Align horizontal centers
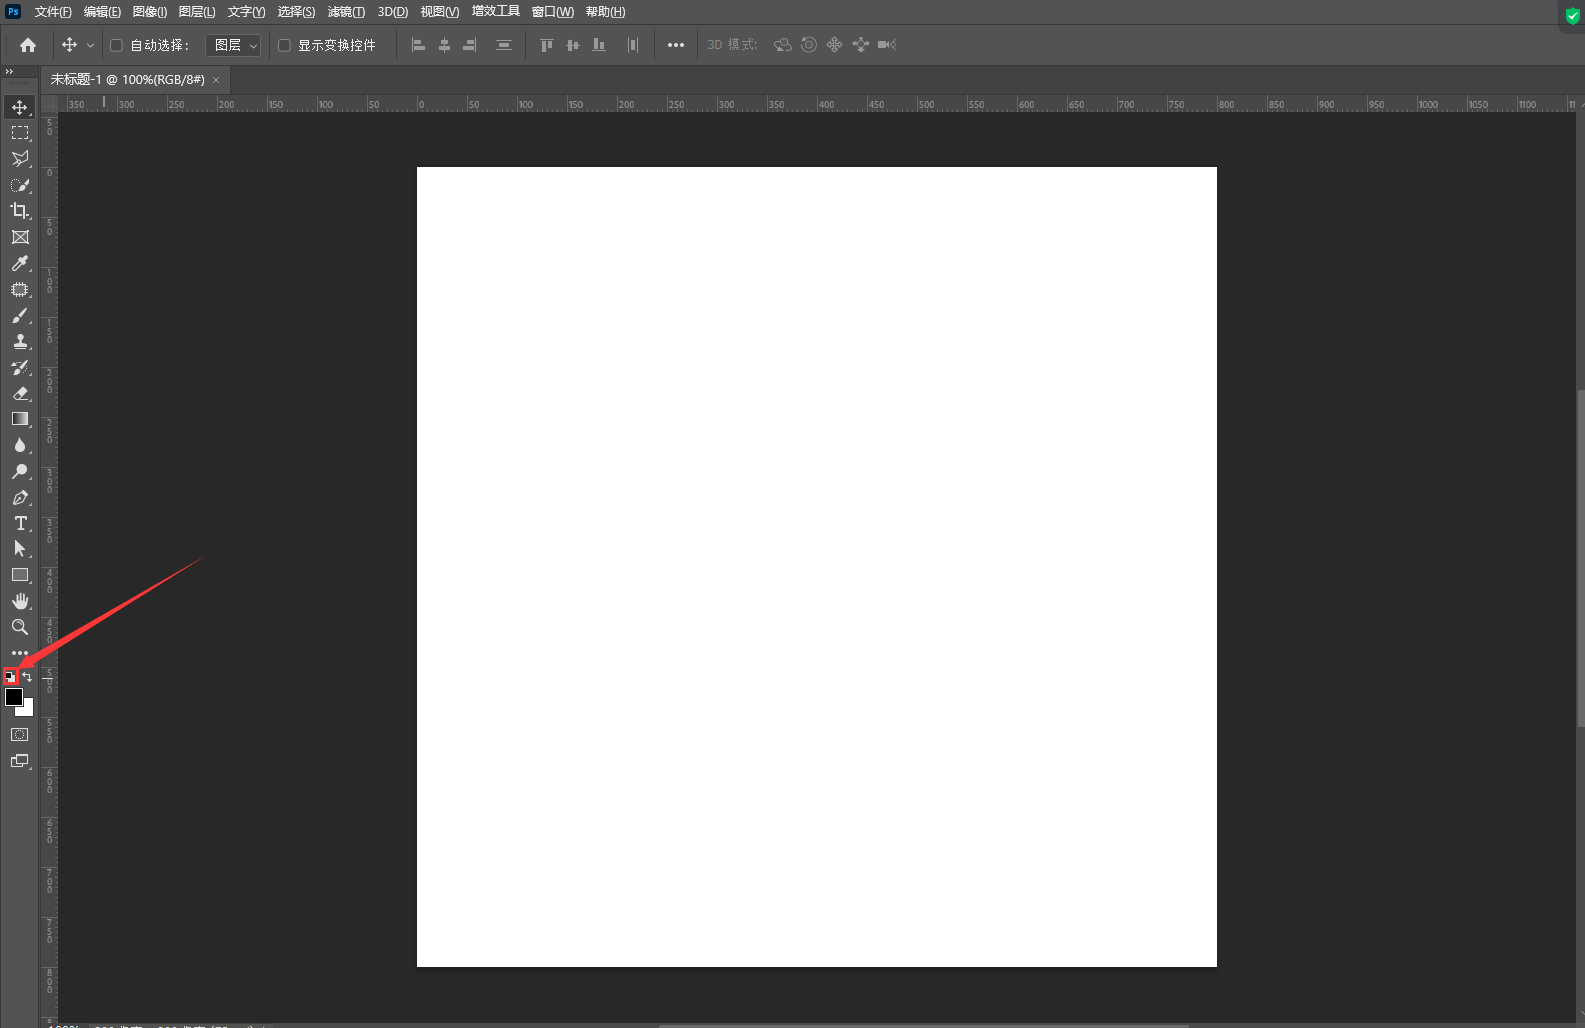Image resolution: width=1585 pixels, height=1028 pixels. click(444, 45)
